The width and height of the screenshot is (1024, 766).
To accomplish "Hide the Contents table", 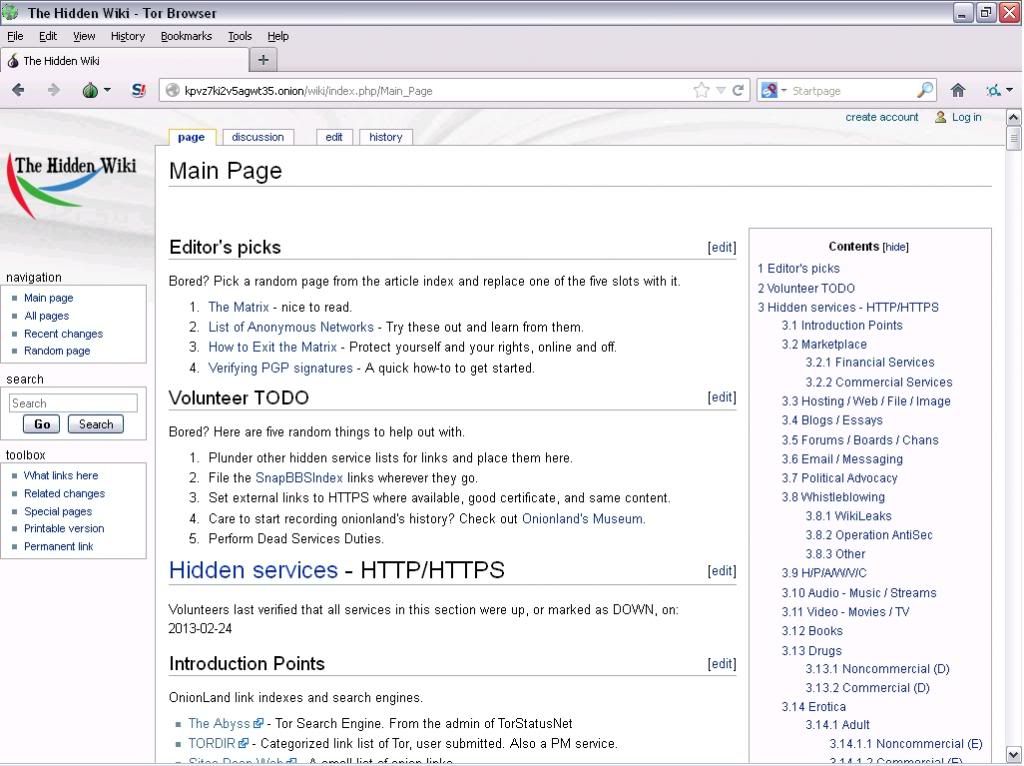I will [895, 247].
